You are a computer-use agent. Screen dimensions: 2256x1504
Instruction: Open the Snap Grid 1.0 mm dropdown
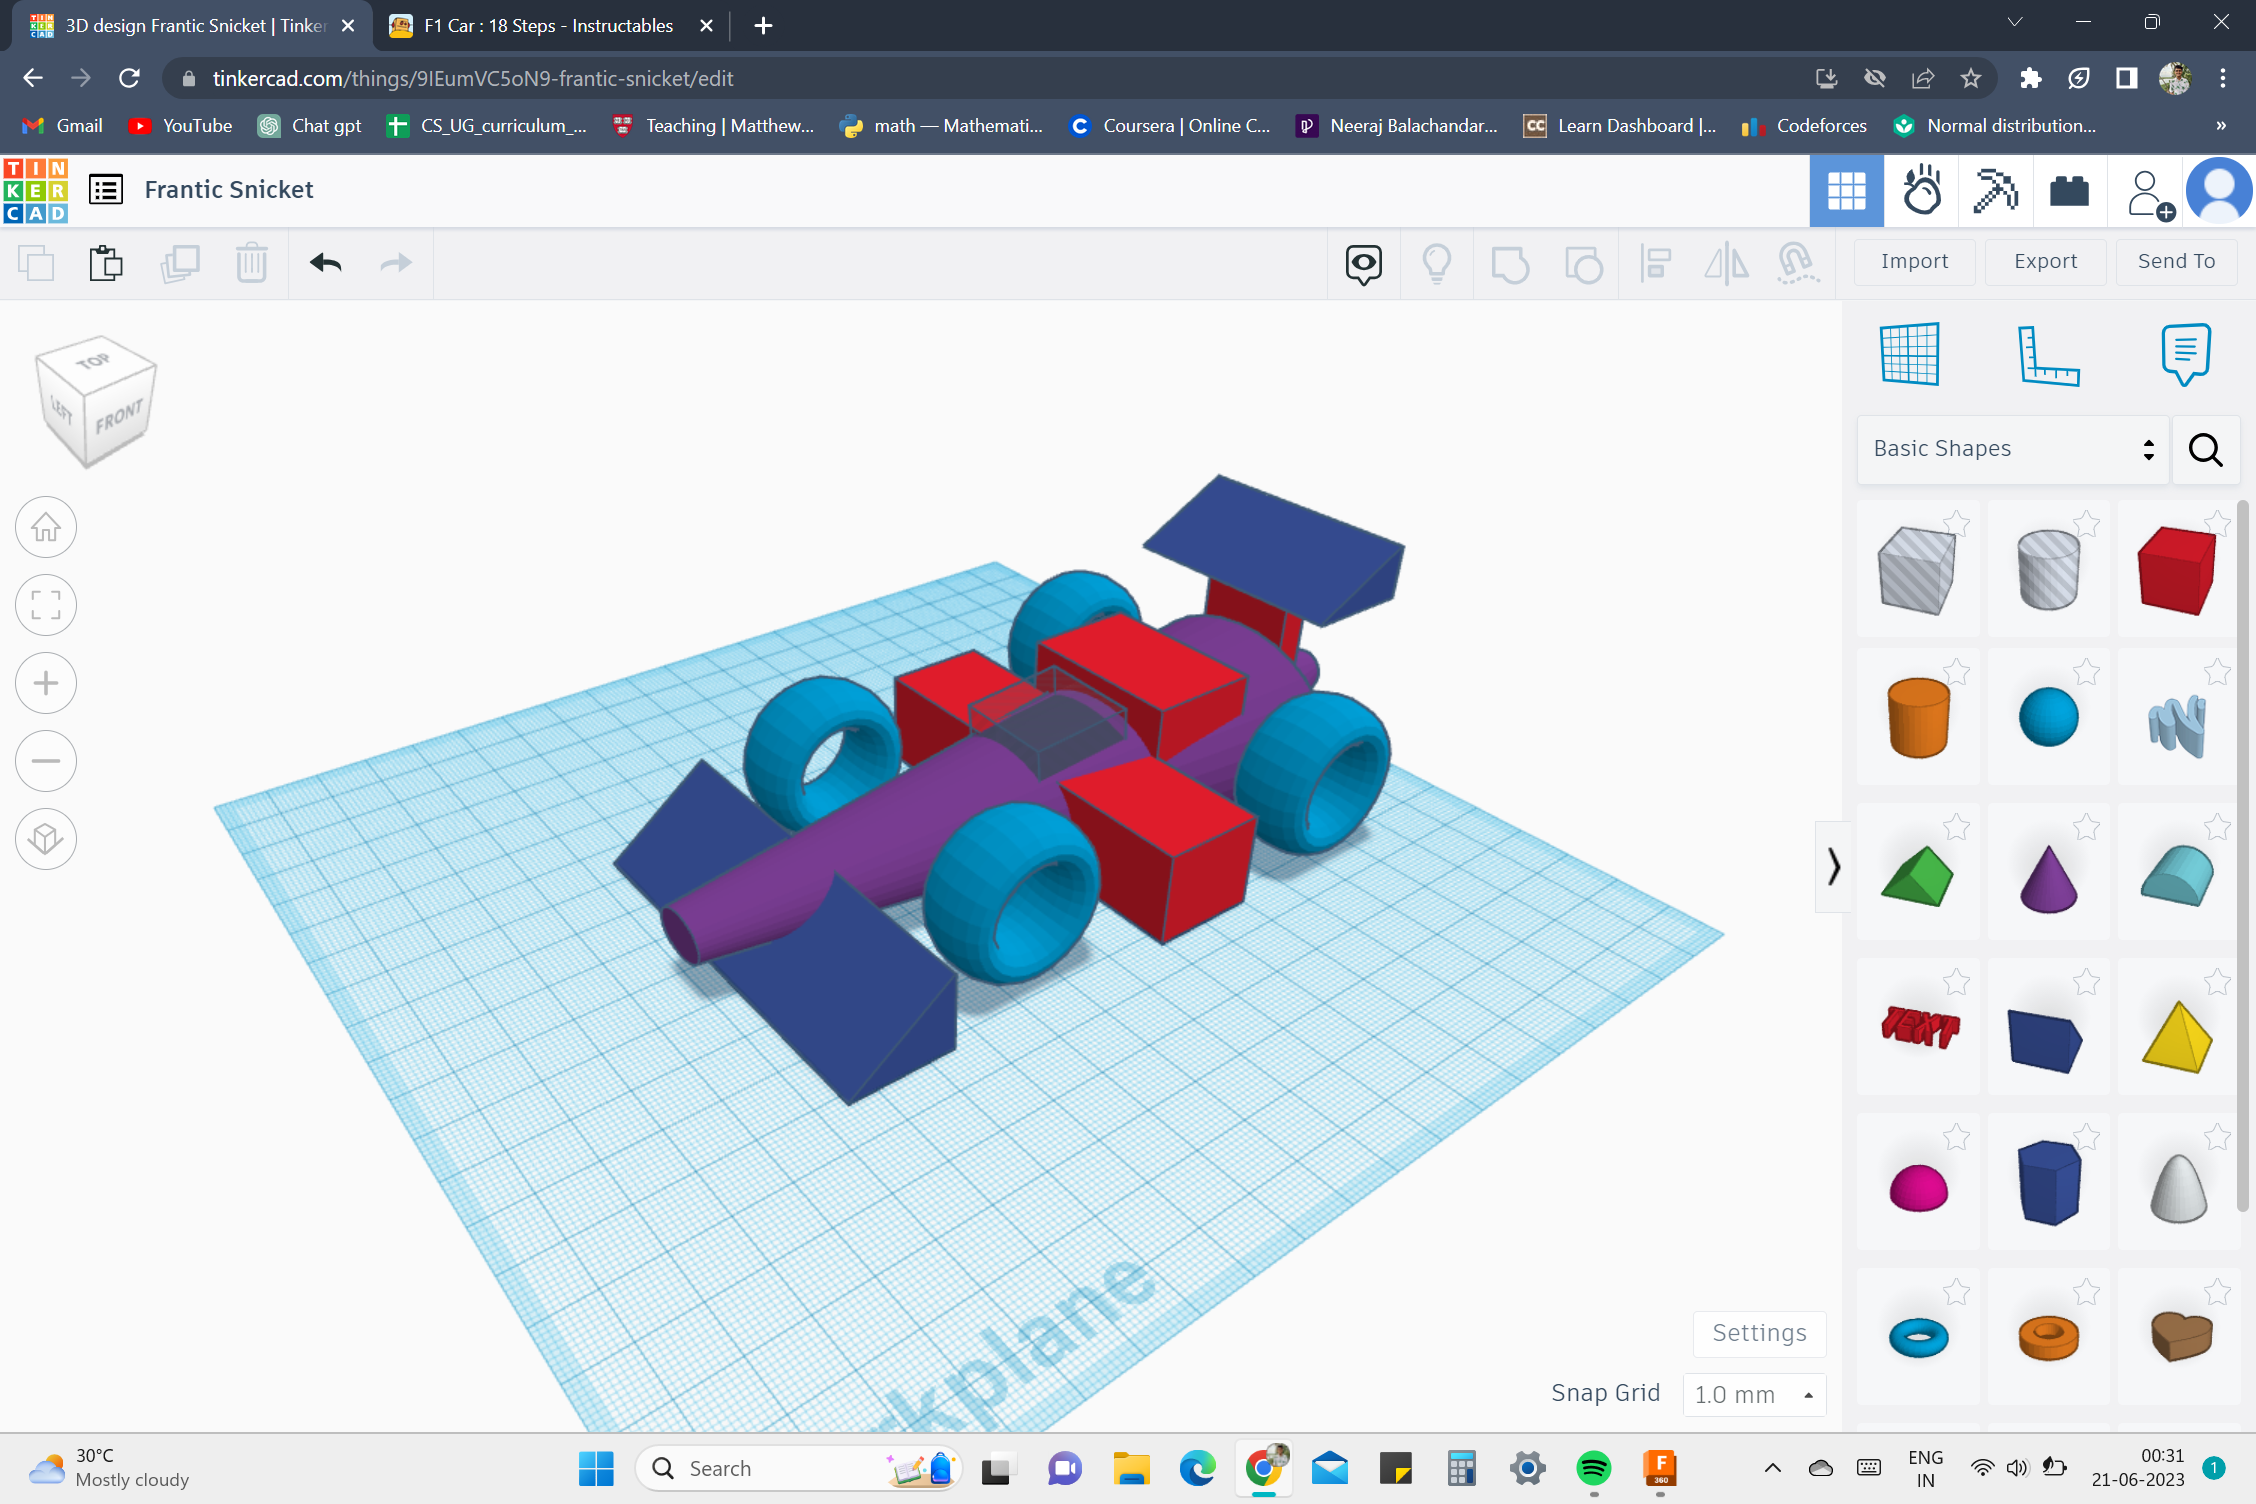coord(1754,1394)
